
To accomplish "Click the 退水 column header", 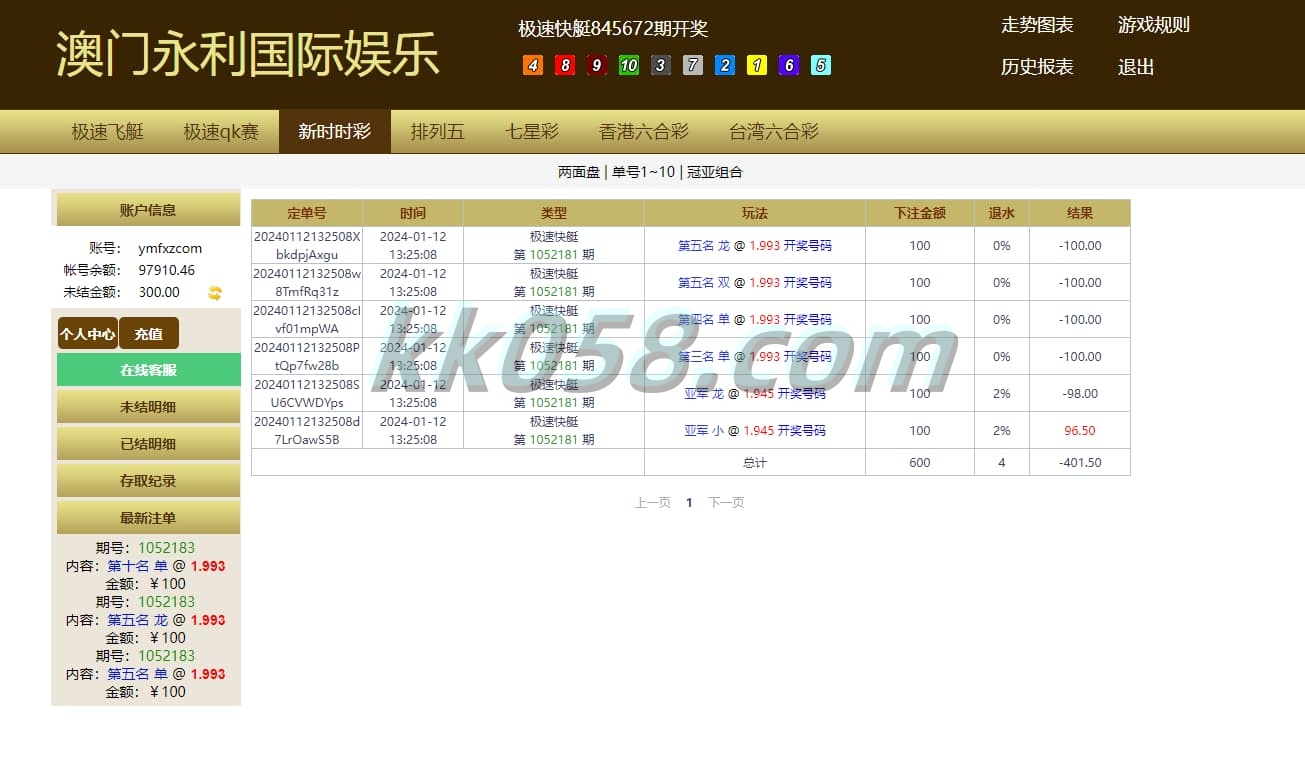I will (x=1002, y=213).
